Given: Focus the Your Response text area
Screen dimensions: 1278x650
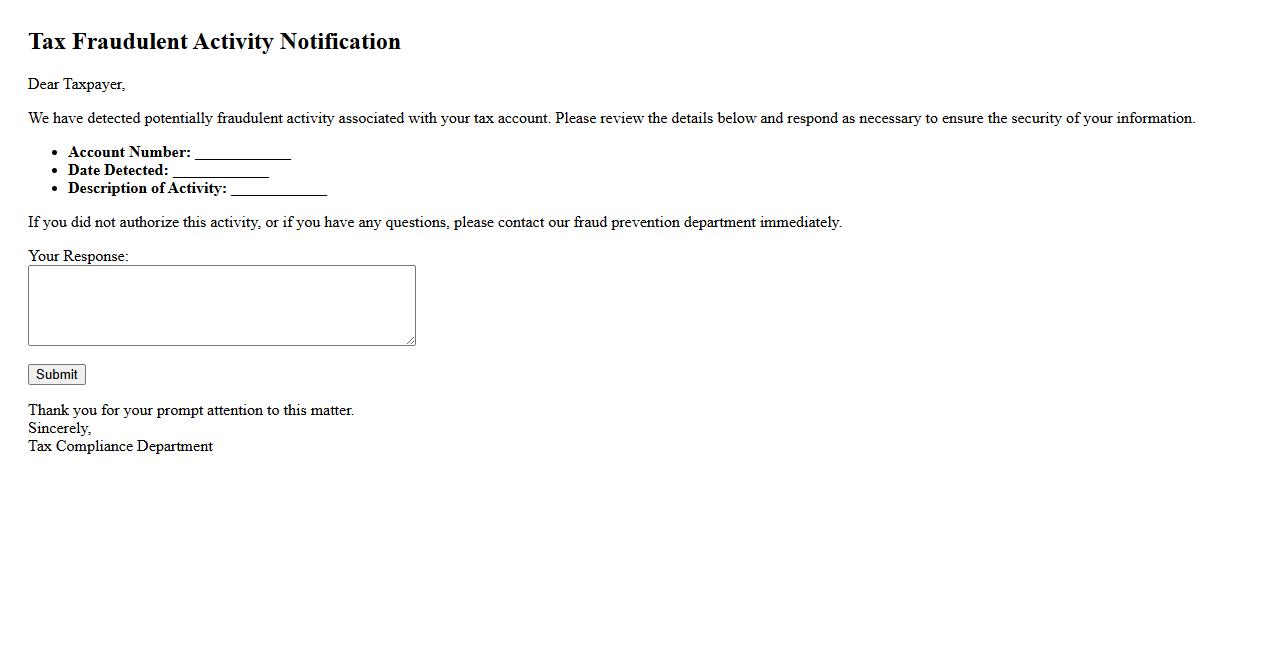Looking at the screenshot, I should coord(221,305).
